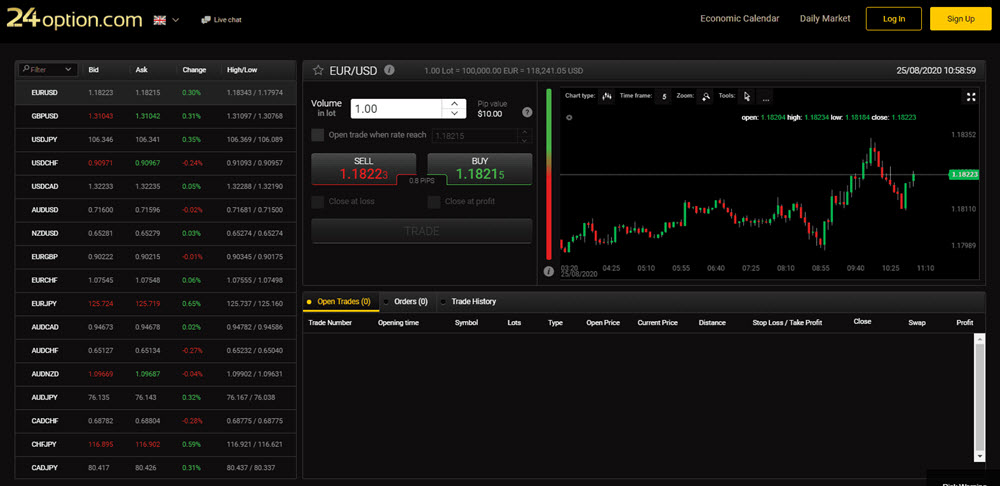1000x486 pixels.
Task: Sort instruments by Ask column header
Action: (x=141, y=70)
